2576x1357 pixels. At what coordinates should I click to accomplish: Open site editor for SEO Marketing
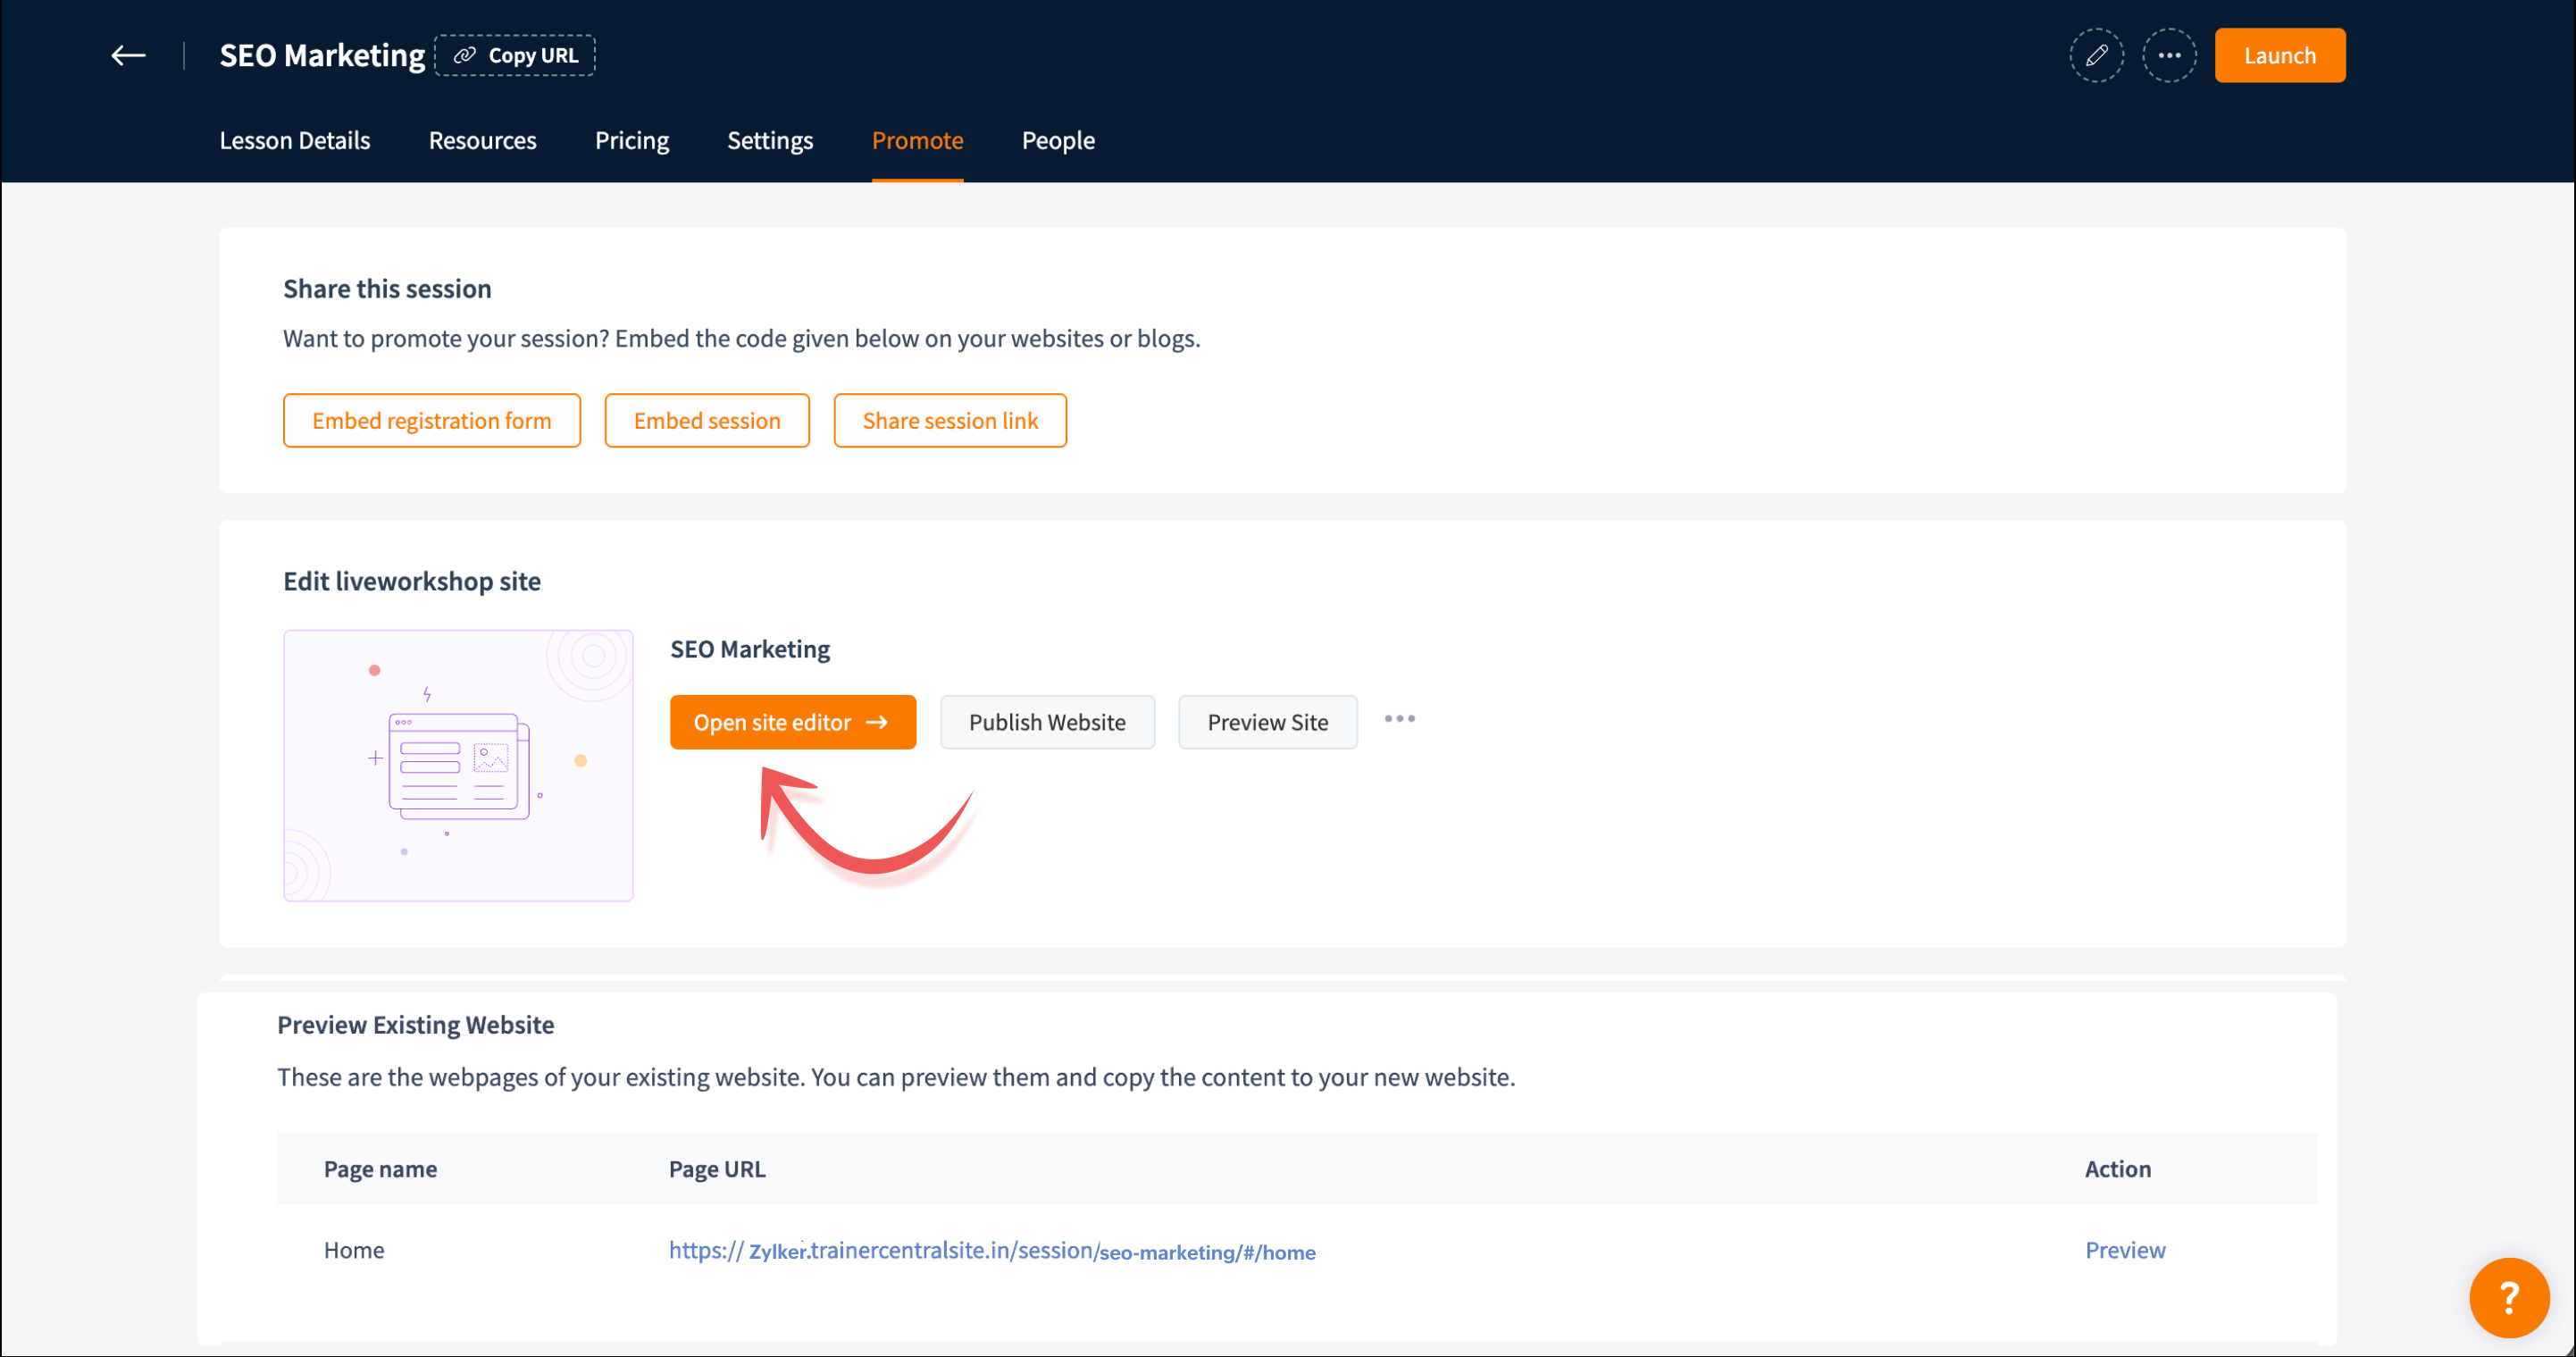[x=792, y=722]
